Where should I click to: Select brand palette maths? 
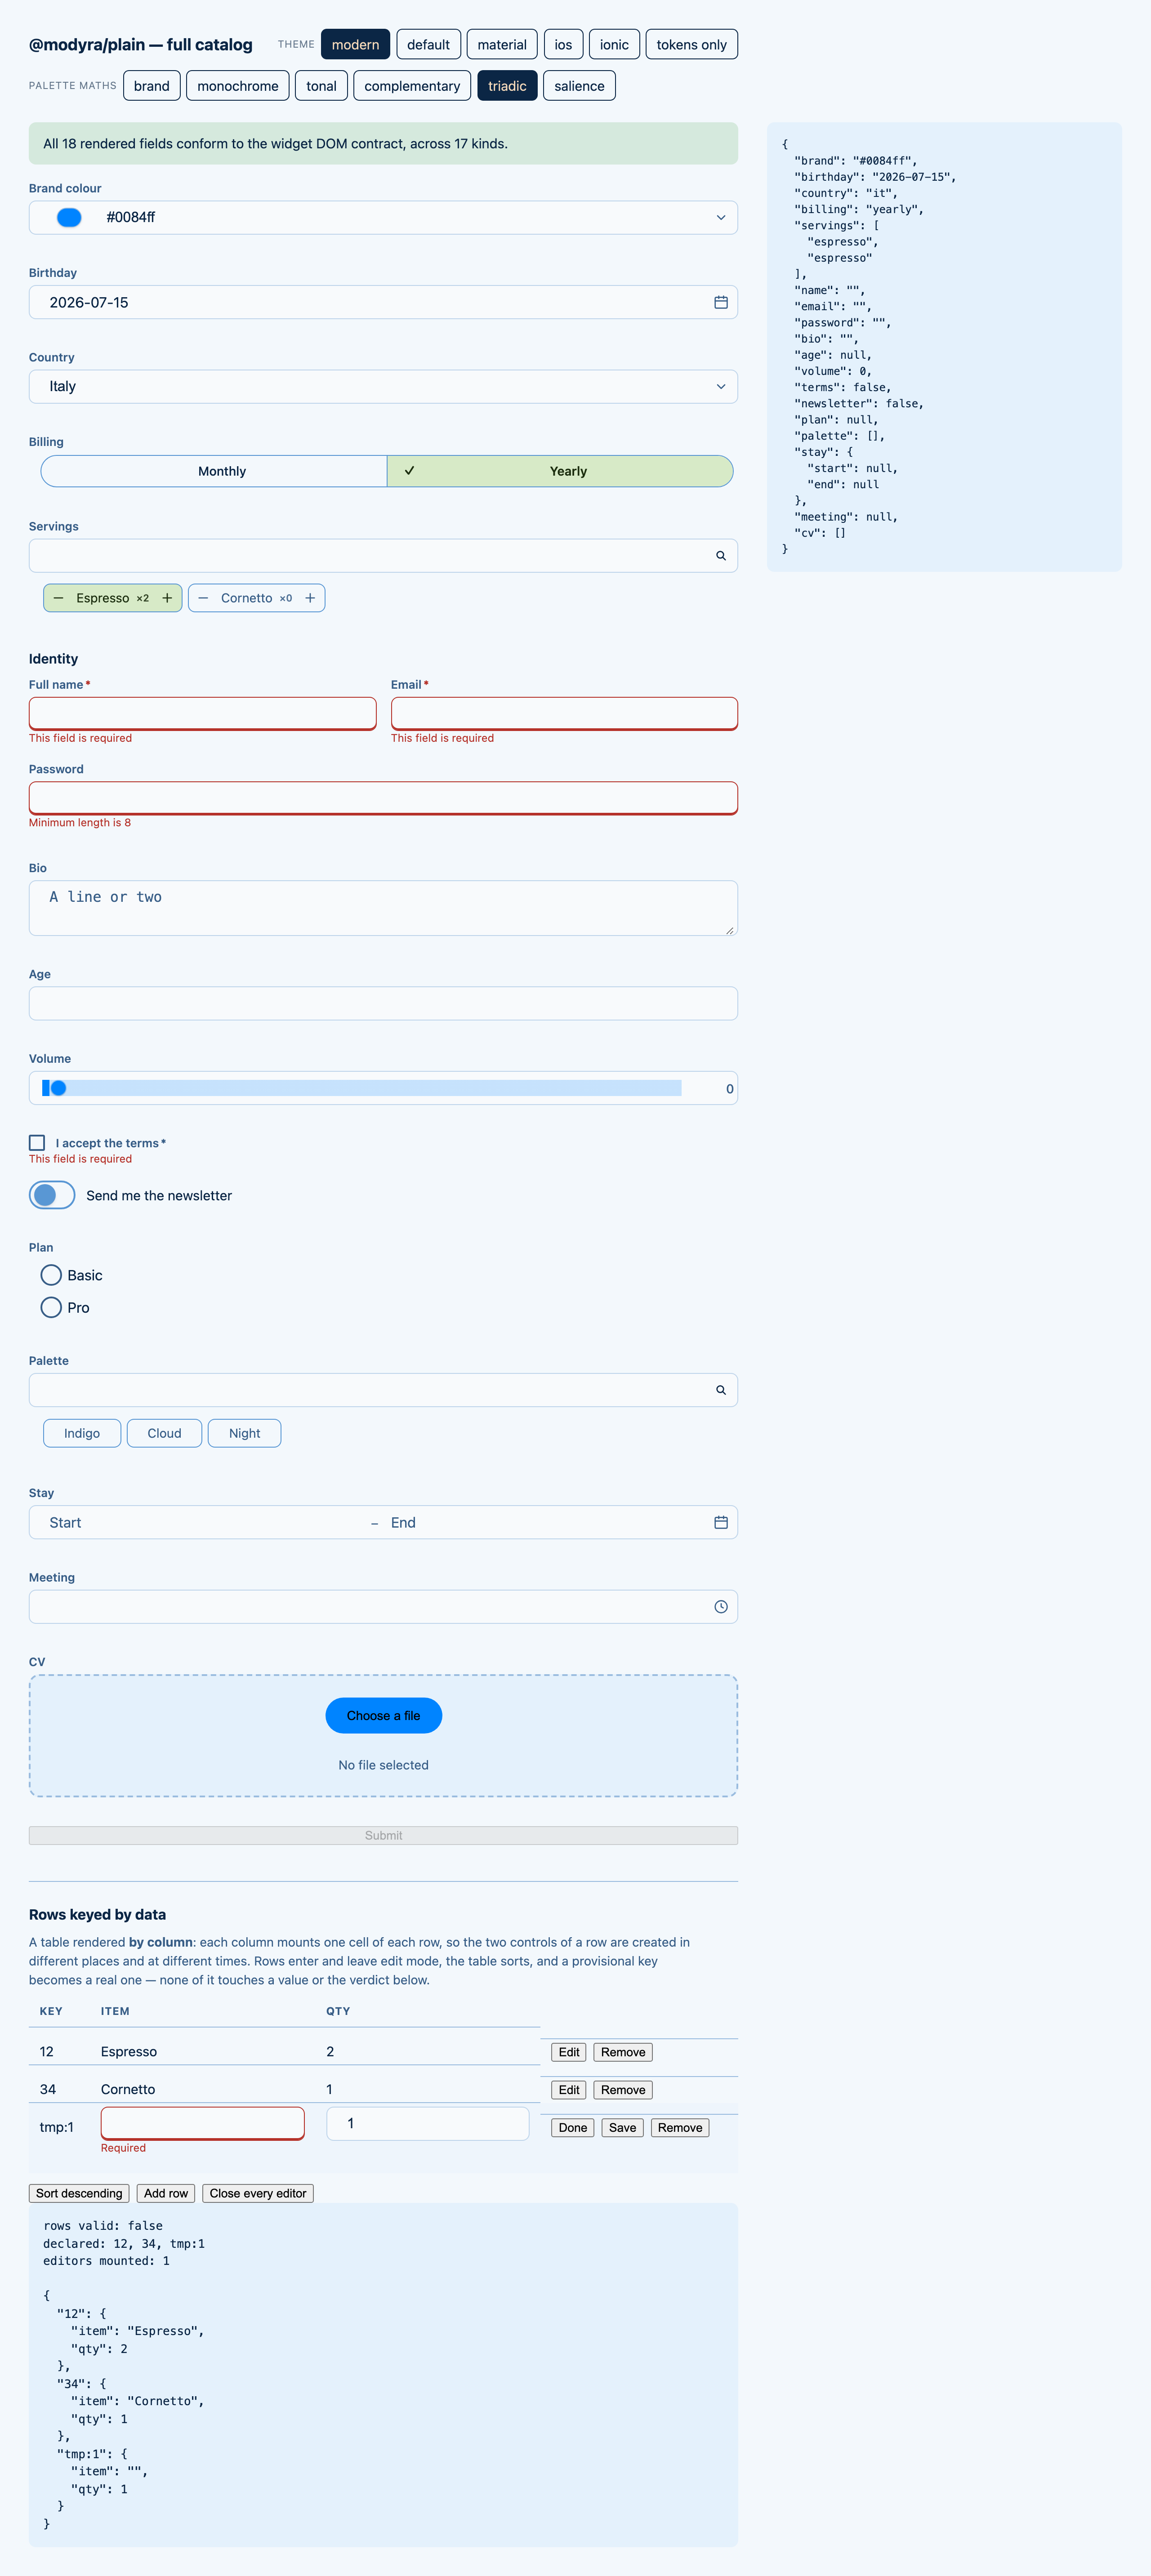(x=152, y=86)
